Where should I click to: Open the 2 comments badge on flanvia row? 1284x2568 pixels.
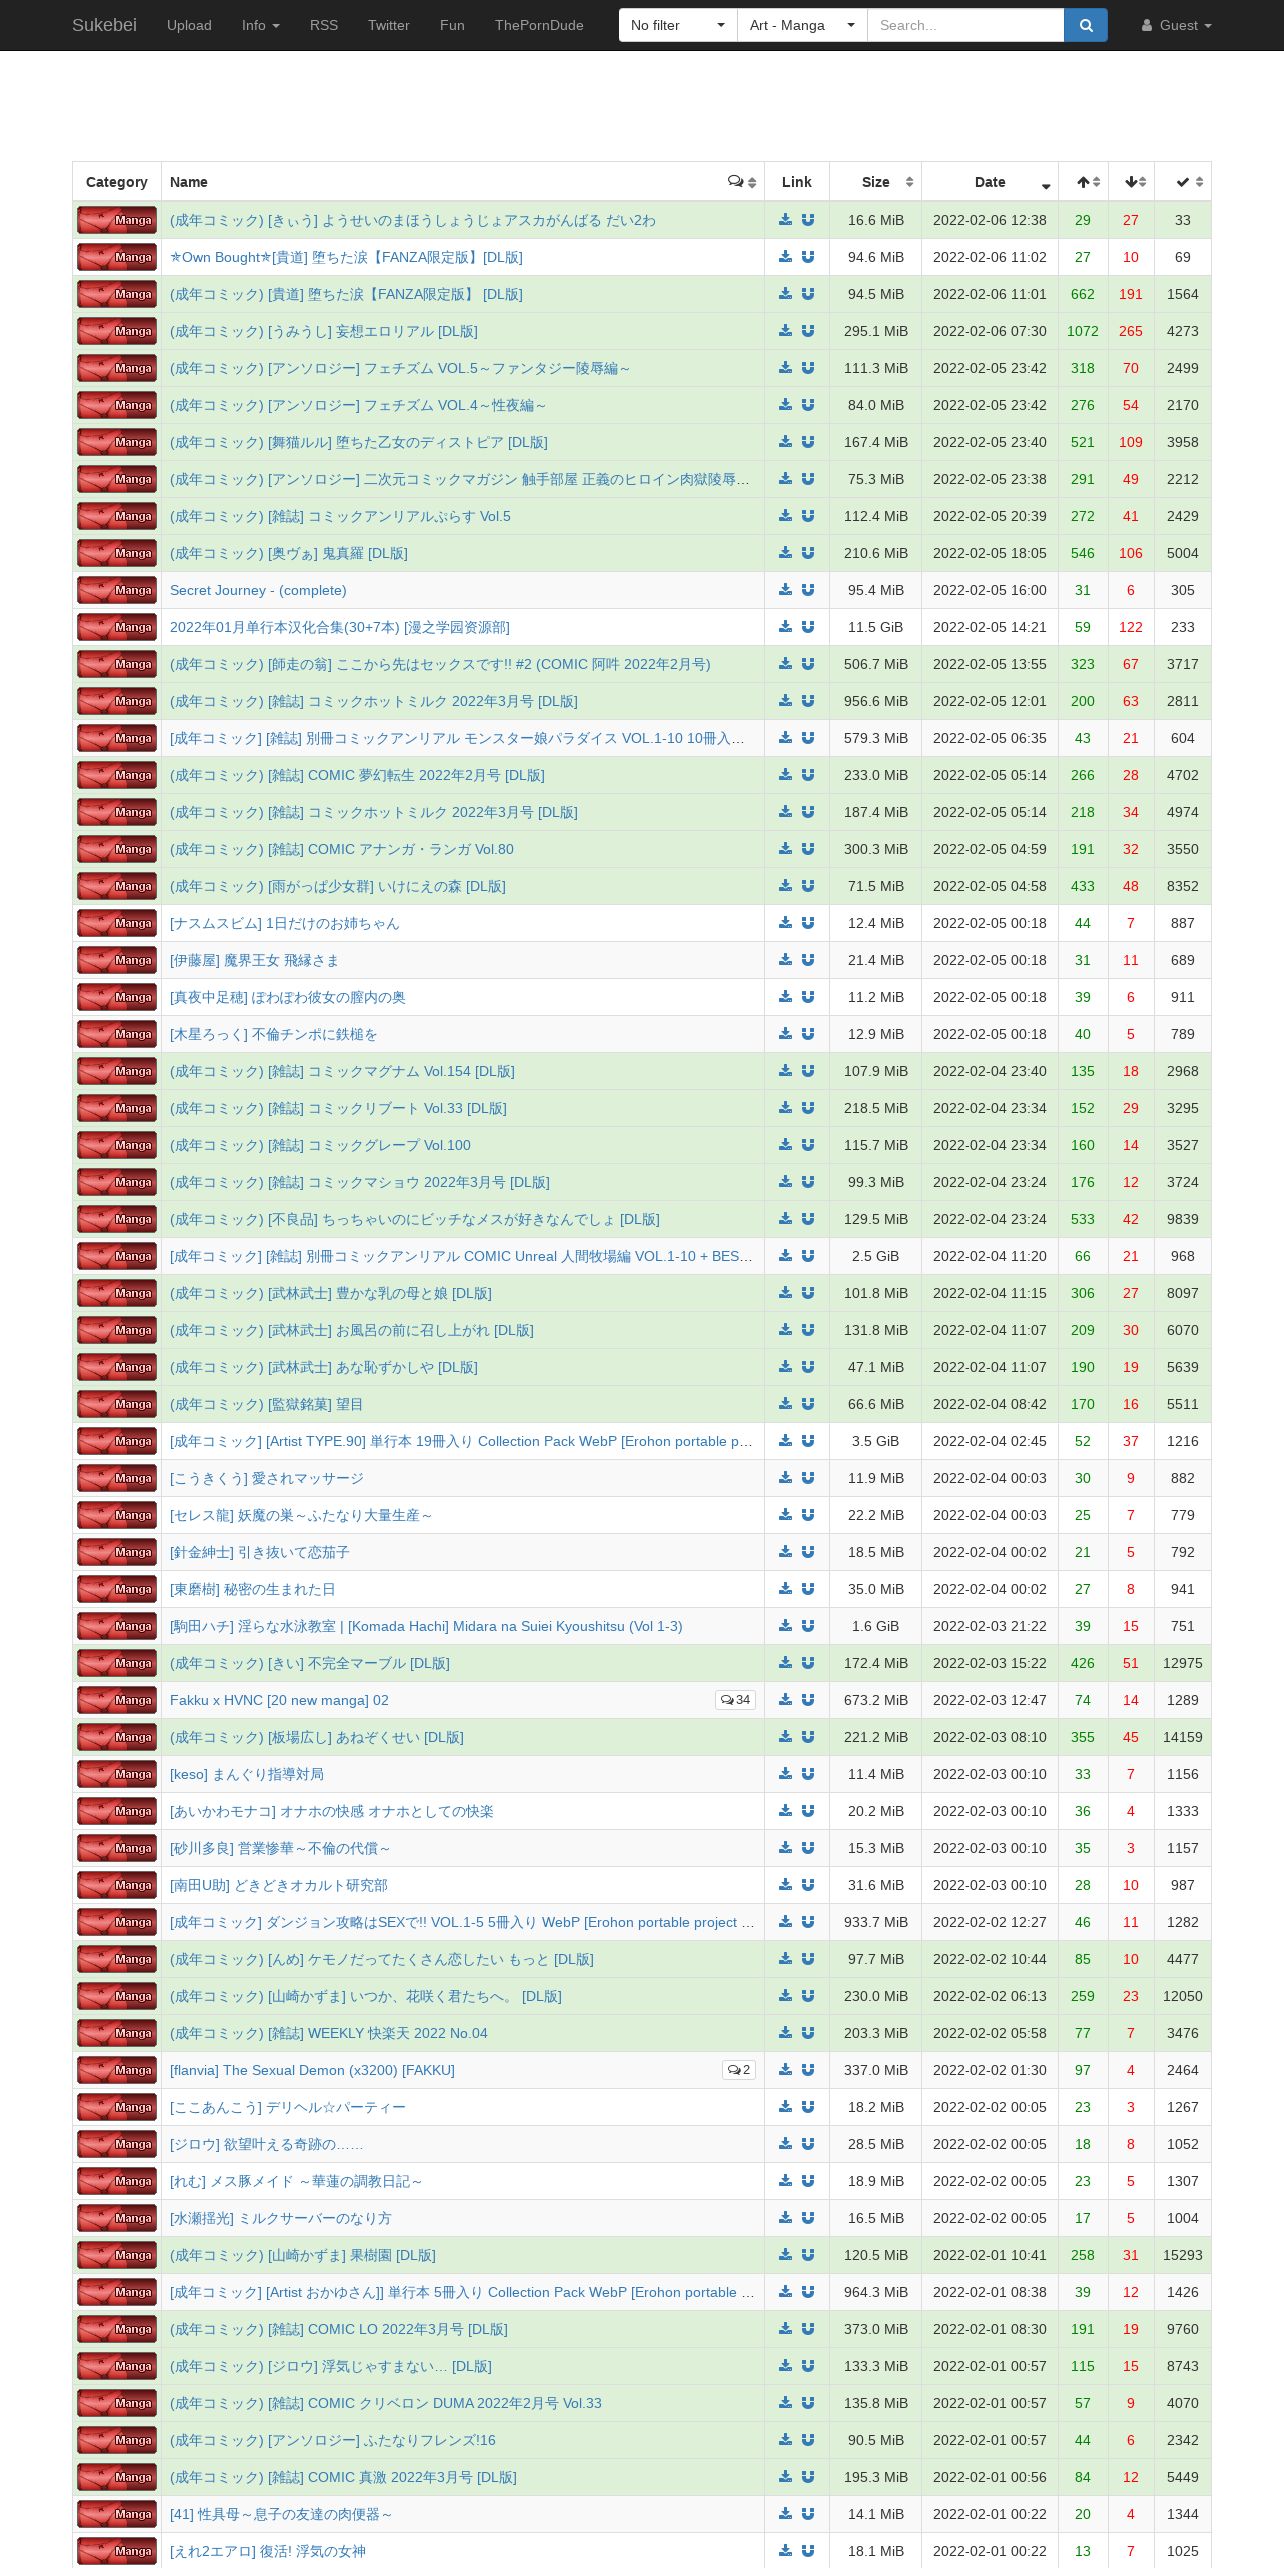click(739, 2070)
